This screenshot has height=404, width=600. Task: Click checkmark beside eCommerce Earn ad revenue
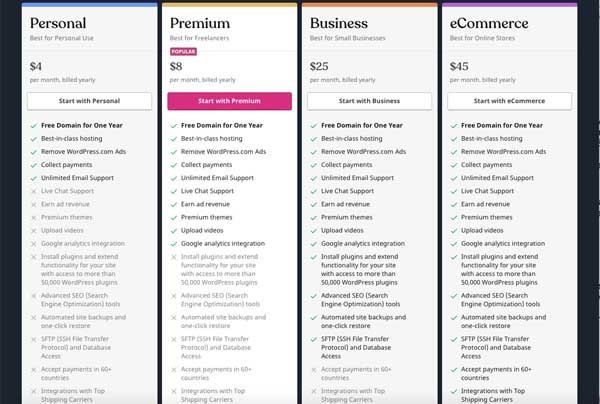coord(454,204)
